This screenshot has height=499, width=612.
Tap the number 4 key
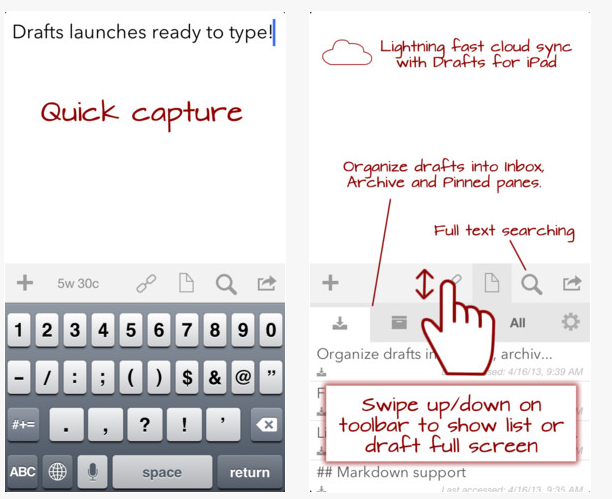103,330
